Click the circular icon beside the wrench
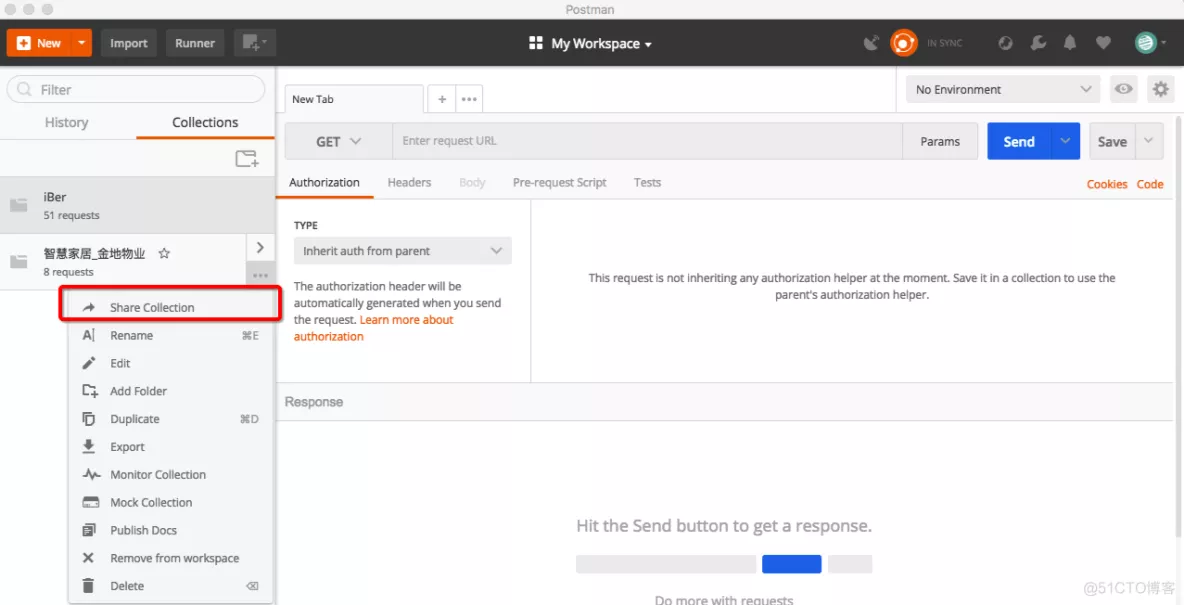 1005,43
